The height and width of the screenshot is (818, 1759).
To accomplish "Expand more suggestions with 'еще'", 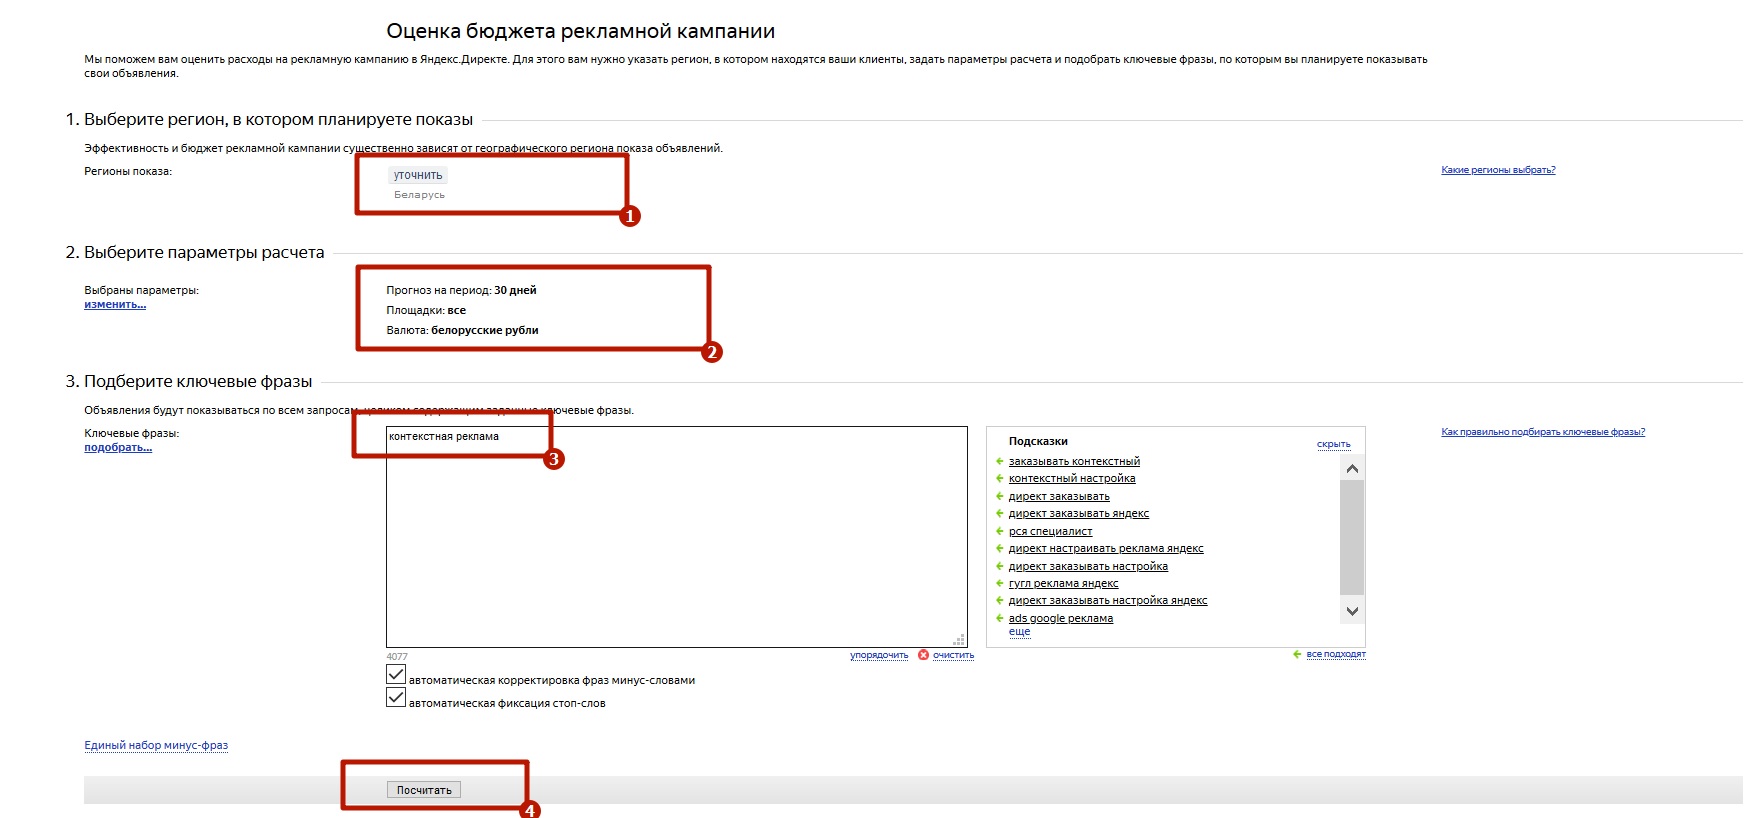I will coord(1019,631).
